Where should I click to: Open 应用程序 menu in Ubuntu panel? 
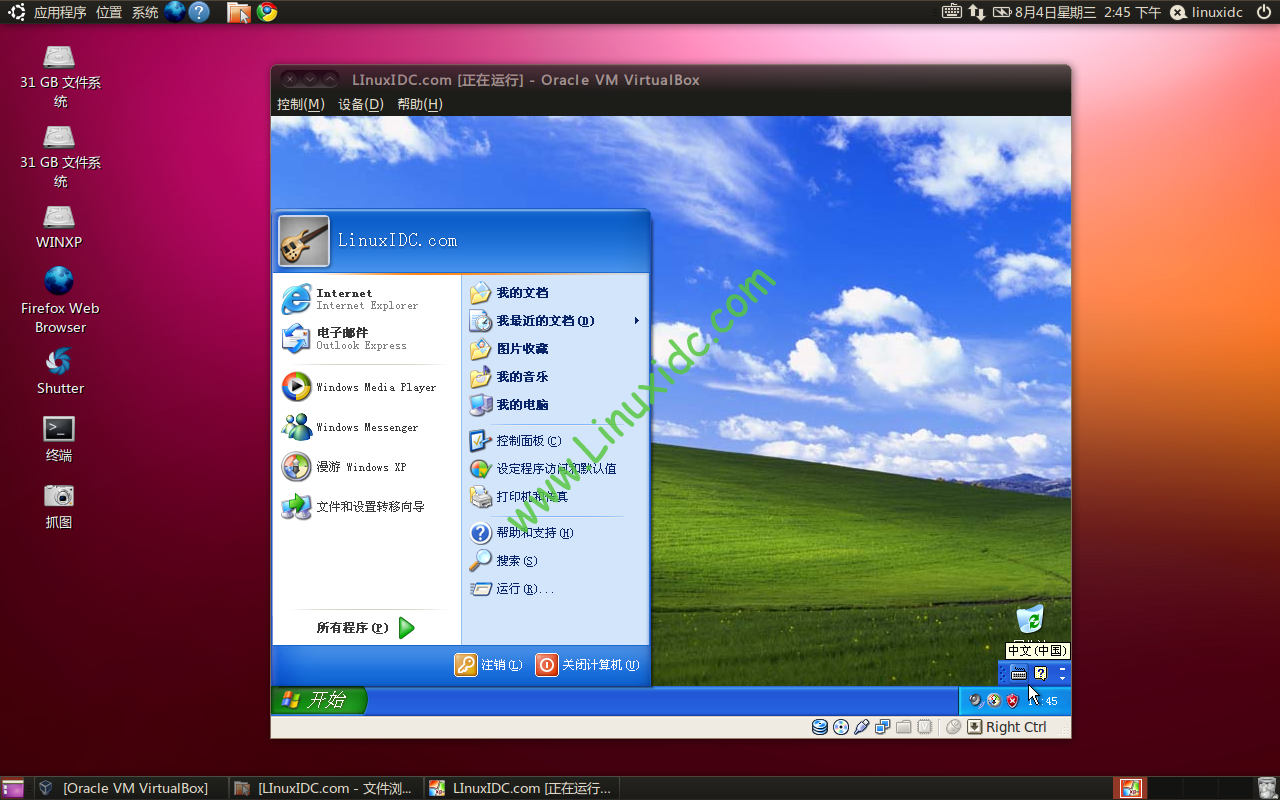pos(60,12)
